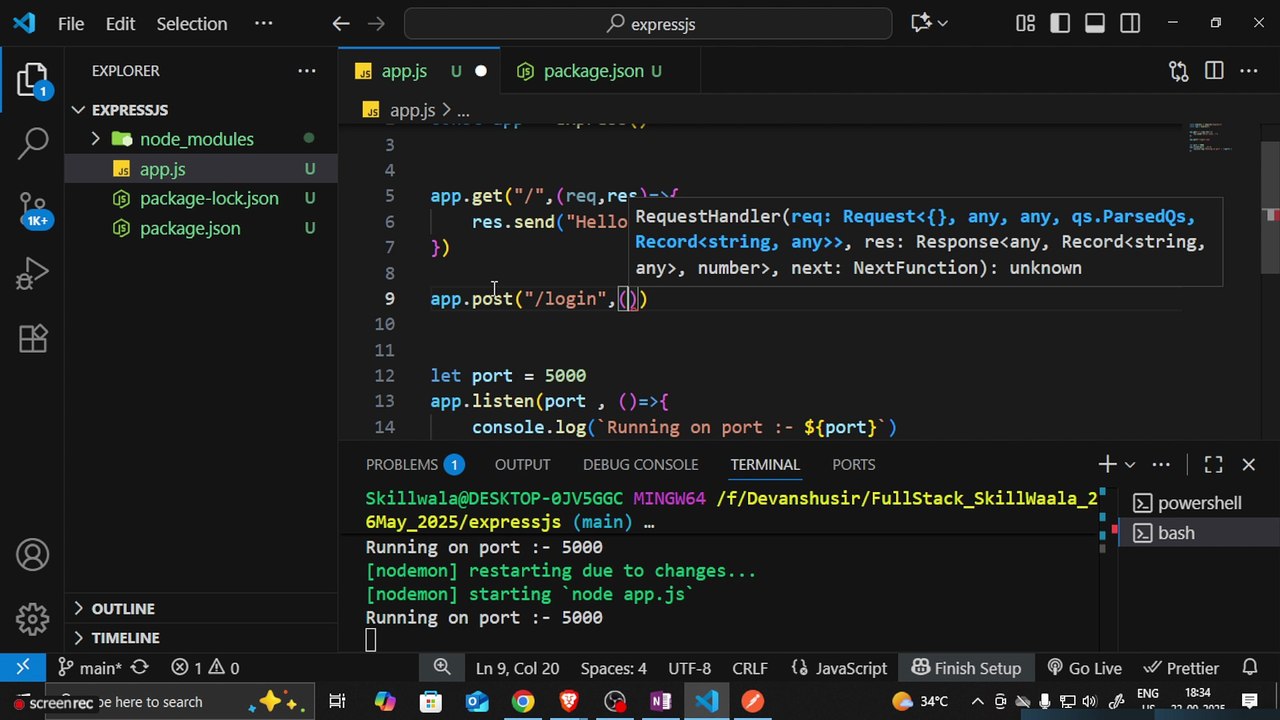The width and height of the screenshot is (1280, 720).
Task: Close the unsaved app.js tab dot
Action: (480, 71)
